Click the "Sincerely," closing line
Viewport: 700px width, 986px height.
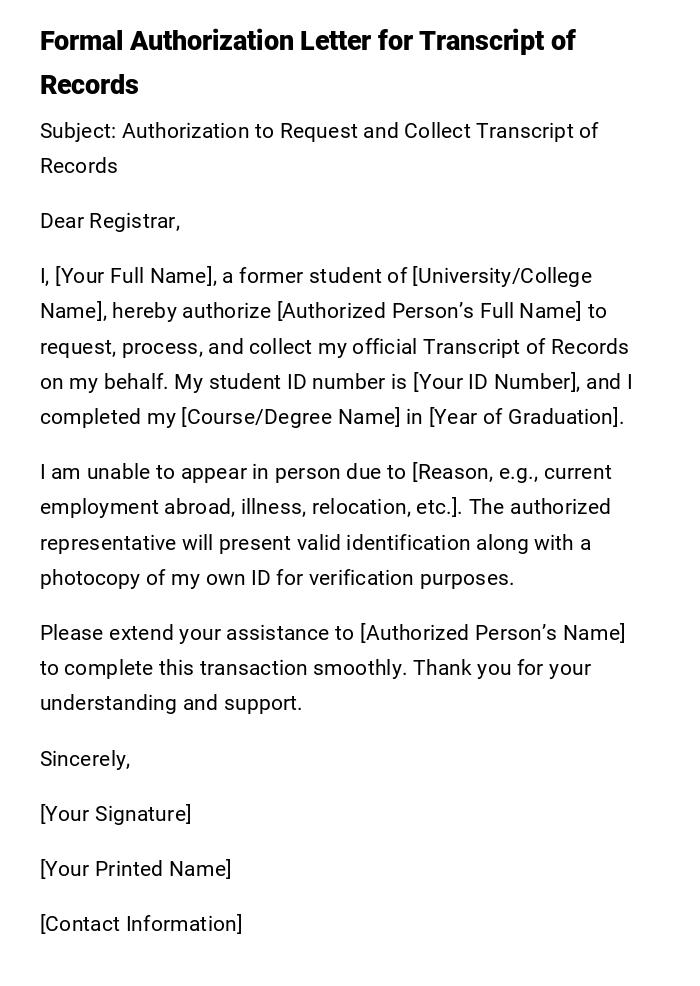point(85,759)
